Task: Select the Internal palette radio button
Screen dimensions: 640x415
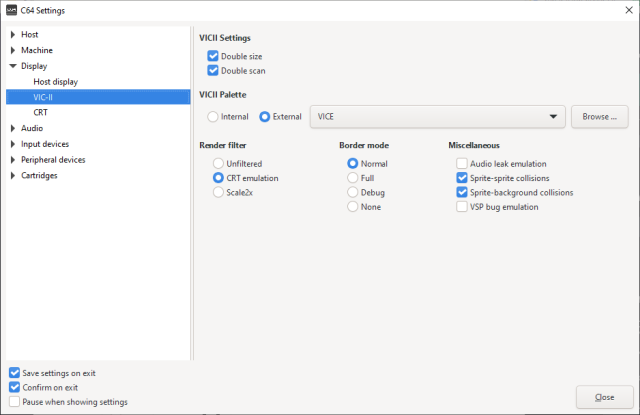Action: pyautogui.click(x=213, y=117)
